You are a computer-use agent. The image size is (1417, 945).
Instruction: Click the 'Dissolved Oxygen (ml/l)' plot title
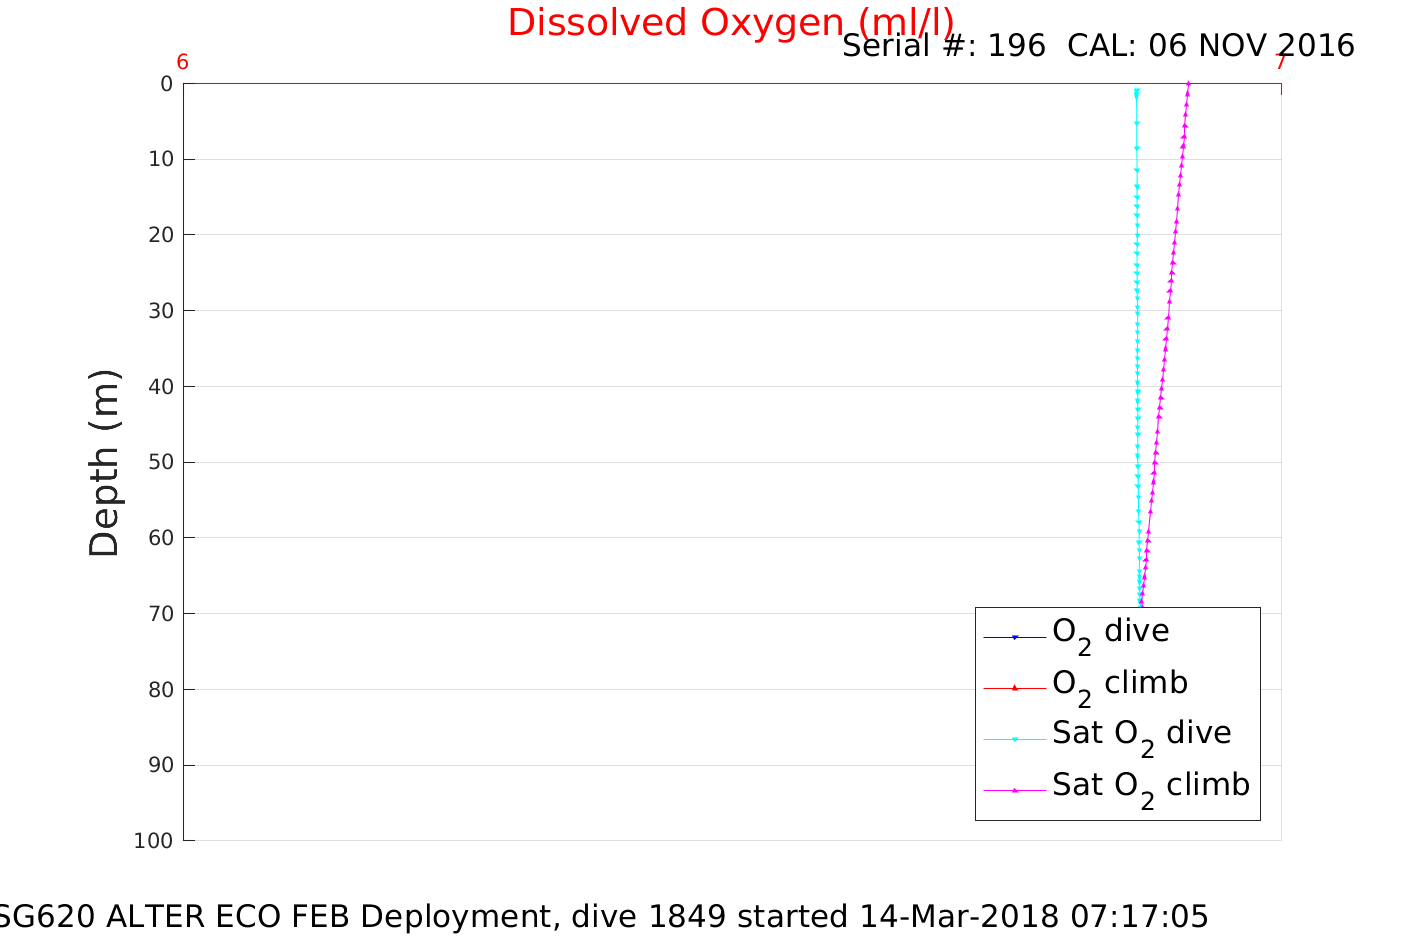tap(730, 23)
